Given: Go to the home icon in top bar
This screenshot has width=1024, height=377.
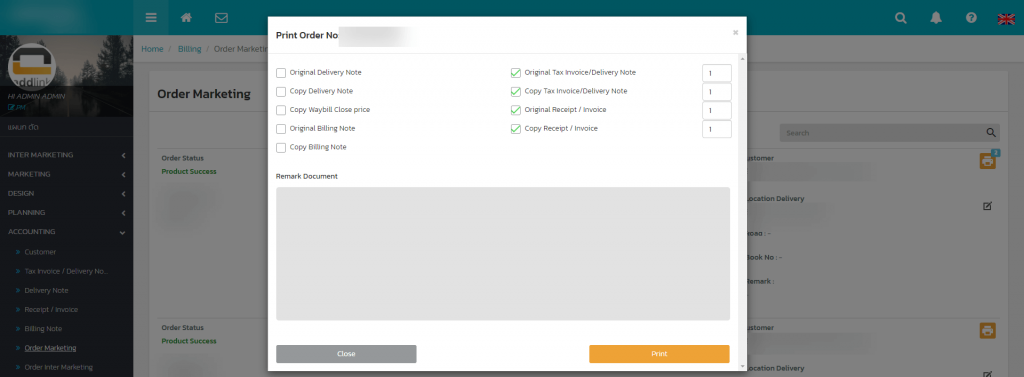Looking at the screenshot, I should click(x=186, y=18).
